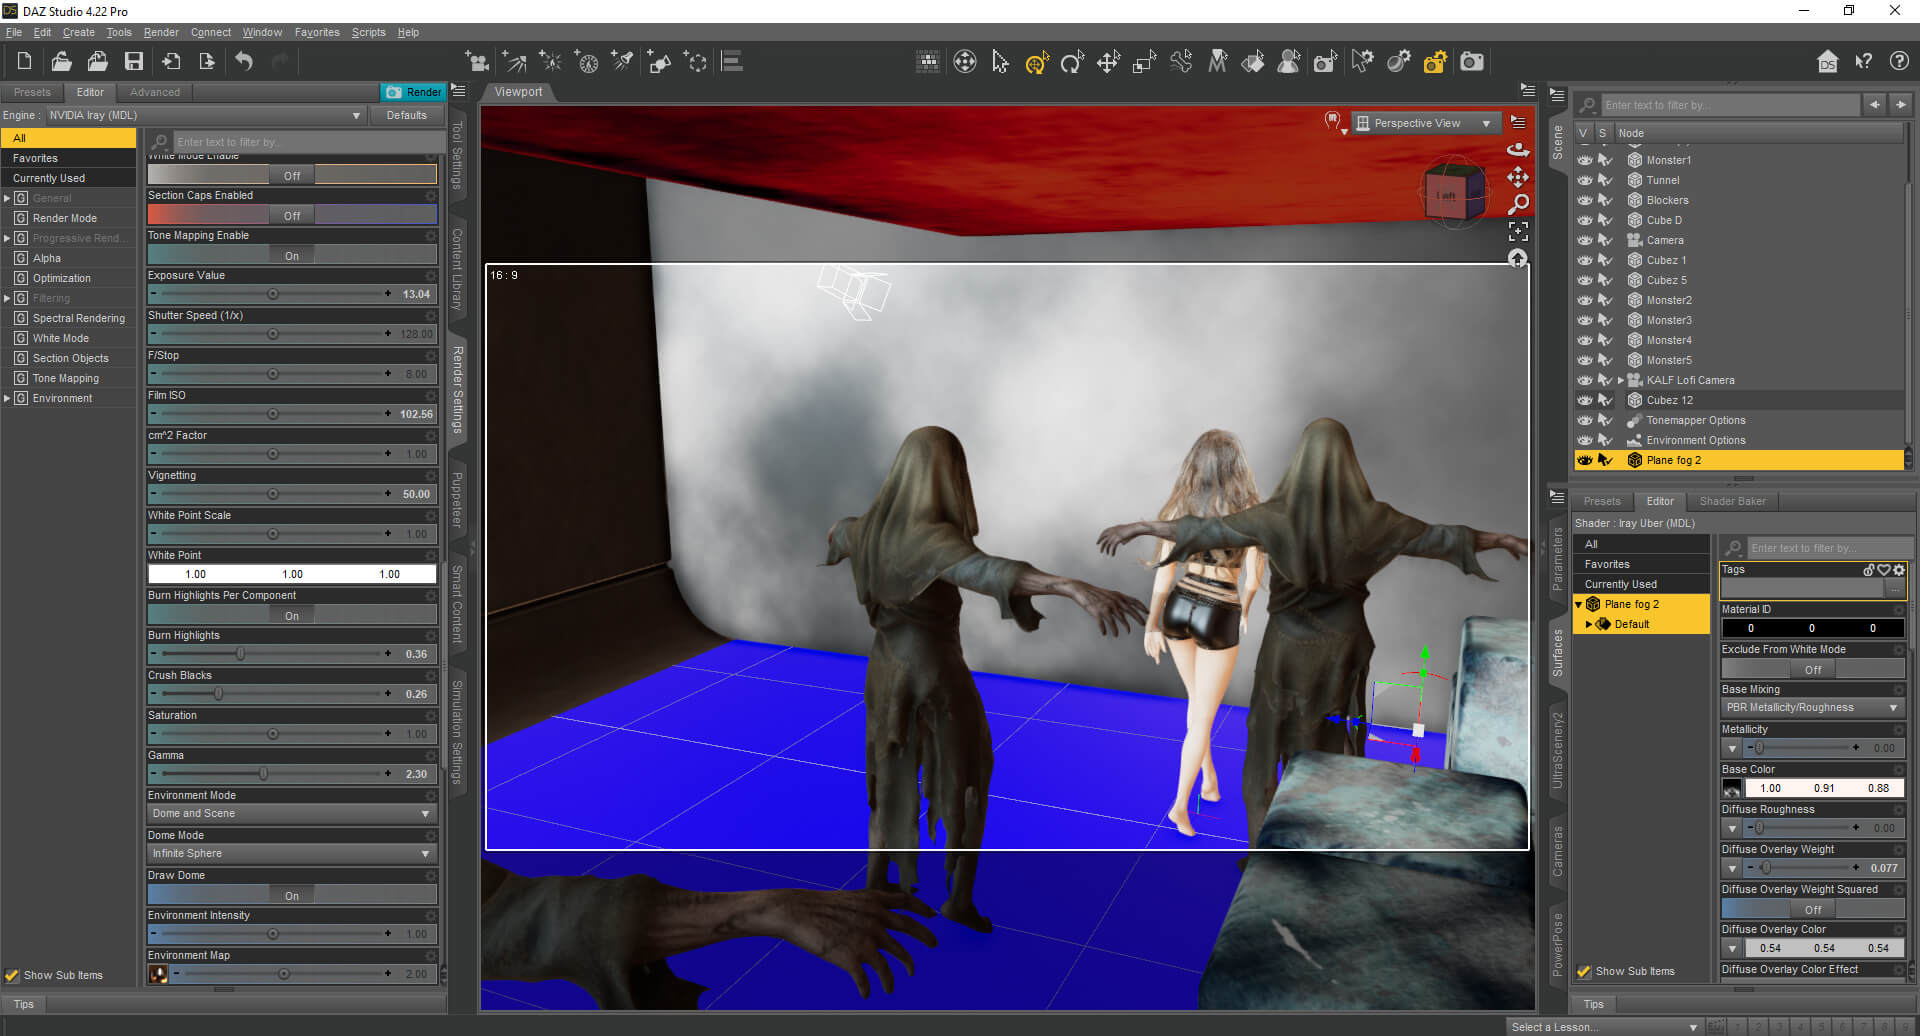Click the What's This help cursor icon
Screen dimensions: 1920x1036
click(1863, 62)
